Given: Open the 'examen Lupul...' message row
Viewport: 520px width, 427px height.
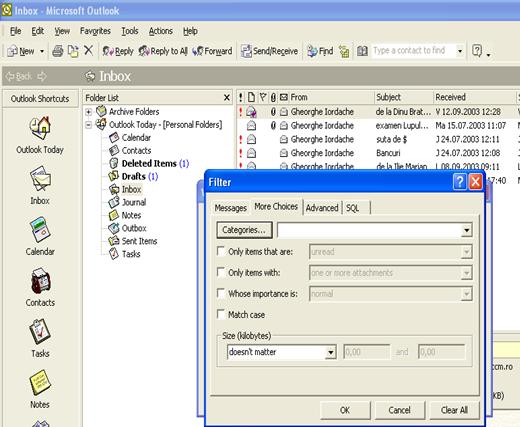Looking at the screenshot, I should click(x=378, y=126).
